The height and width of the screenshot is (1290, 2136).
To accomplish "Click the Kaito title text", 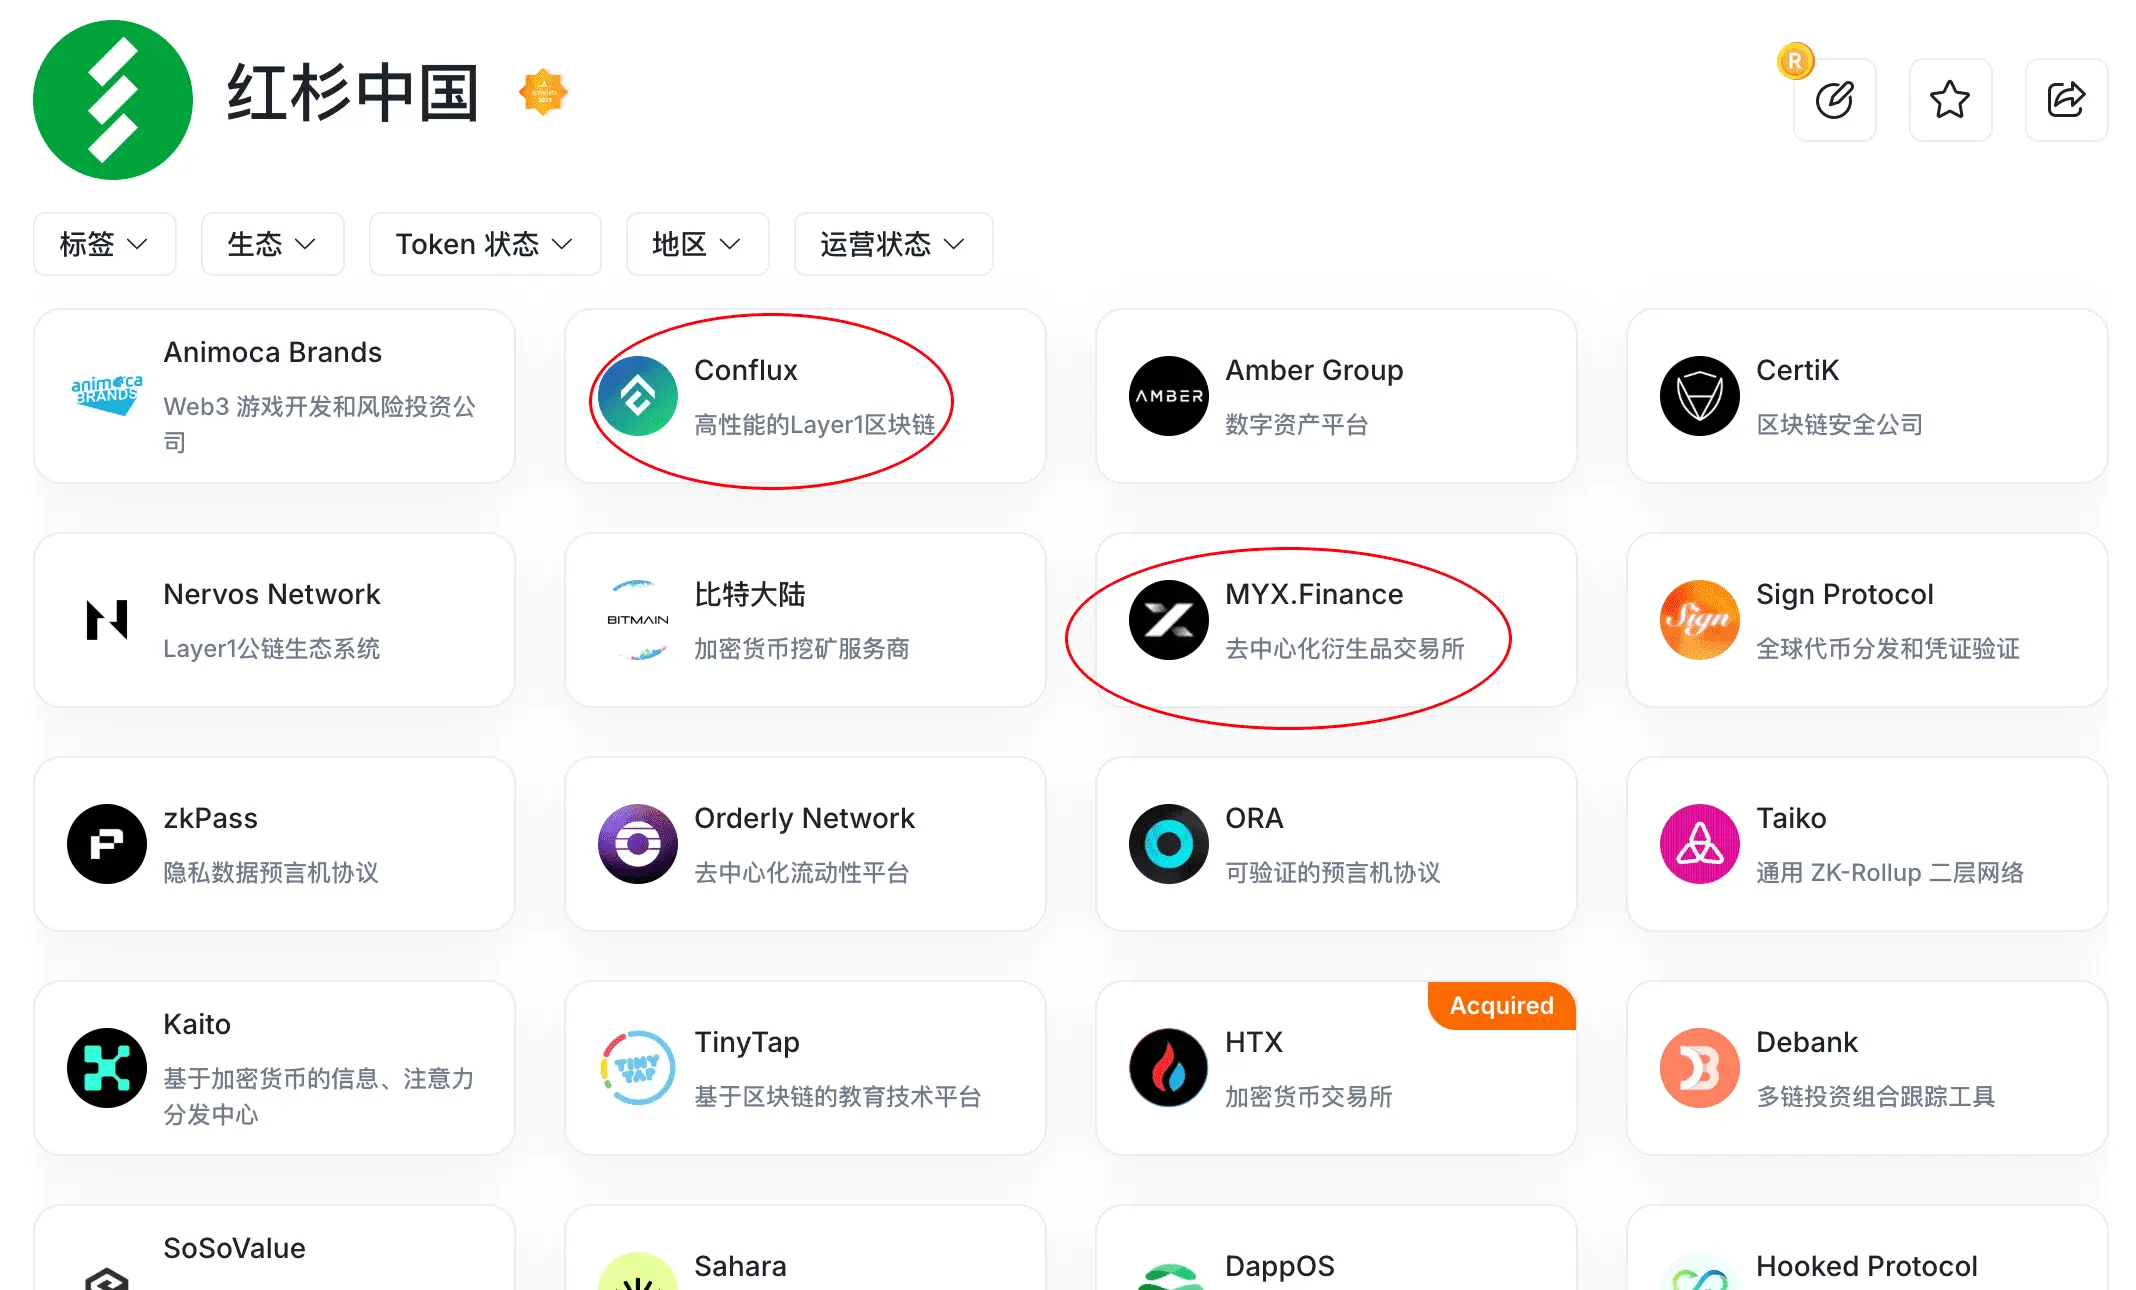I will pyautogui.click(x=197, y=1024).
